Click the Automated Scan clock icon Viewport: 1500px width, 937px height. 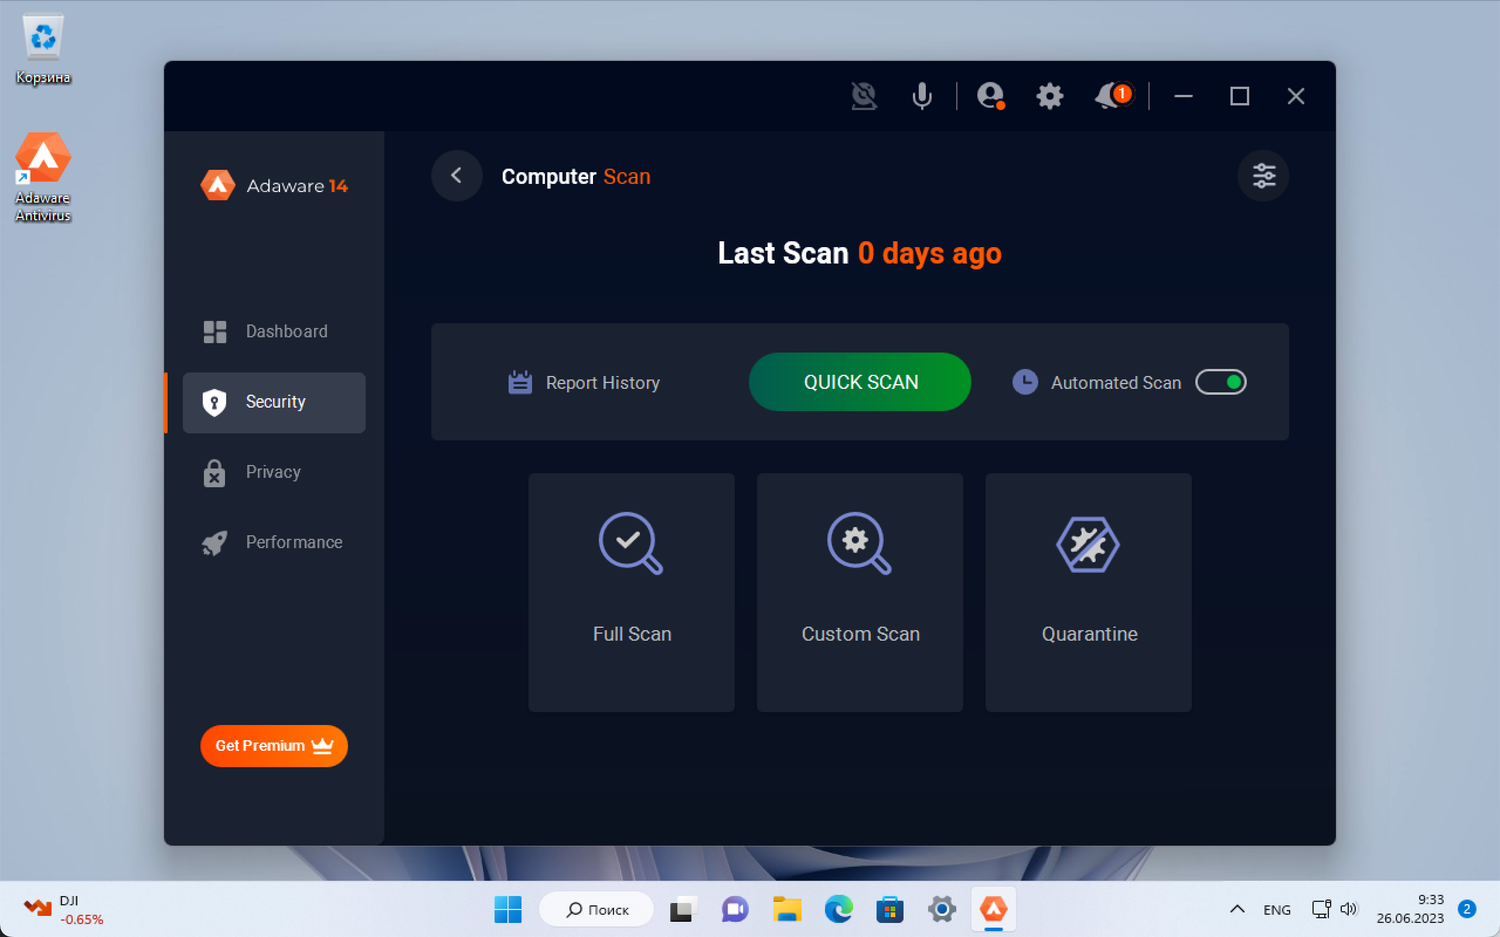[x=1025, y=382]
